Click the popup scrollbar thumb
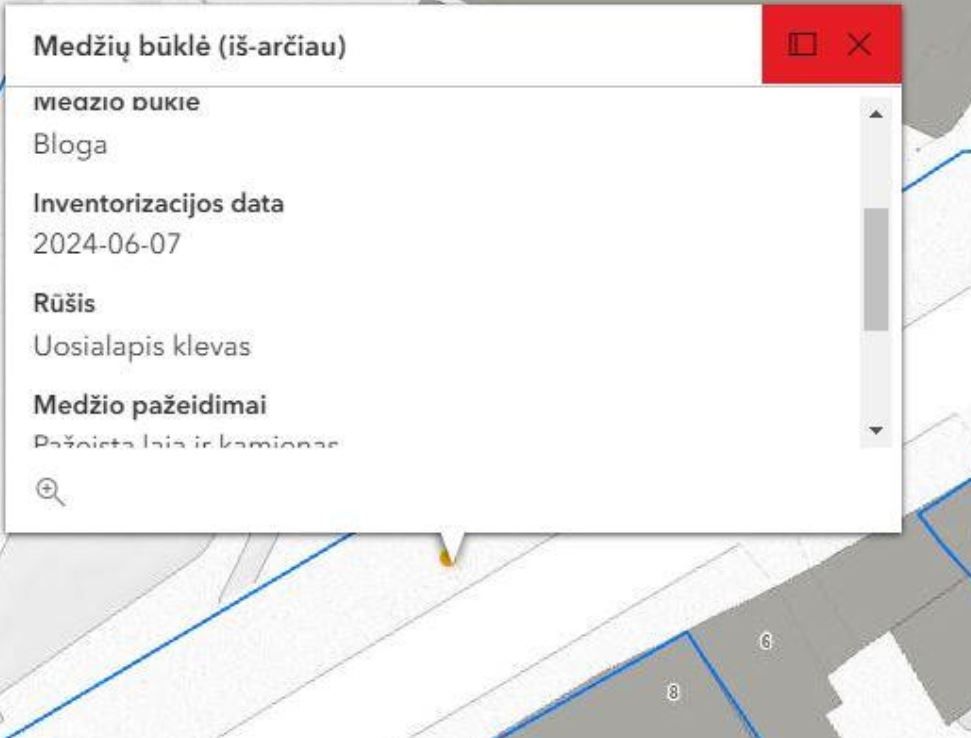 (x=875, y=268)
